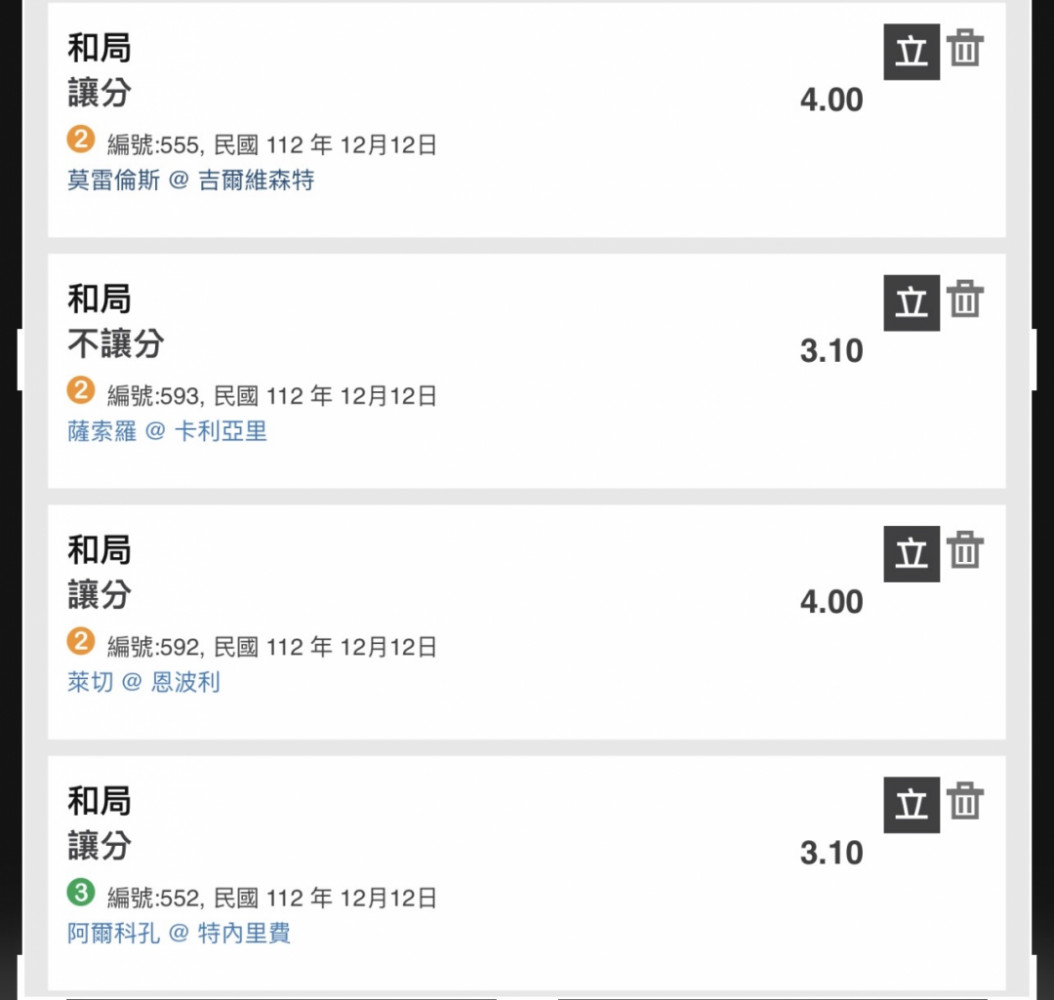The height and width of the screenshot is (1000, 1054).
Task: Click 和局 heading of bet 552 card
Action: (x=99, y=801)
